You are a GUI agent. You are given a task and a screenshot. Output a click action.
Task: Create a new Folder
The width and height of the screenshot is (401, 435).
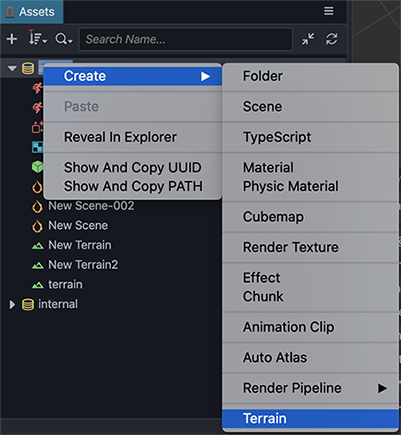tap(310, 76)
